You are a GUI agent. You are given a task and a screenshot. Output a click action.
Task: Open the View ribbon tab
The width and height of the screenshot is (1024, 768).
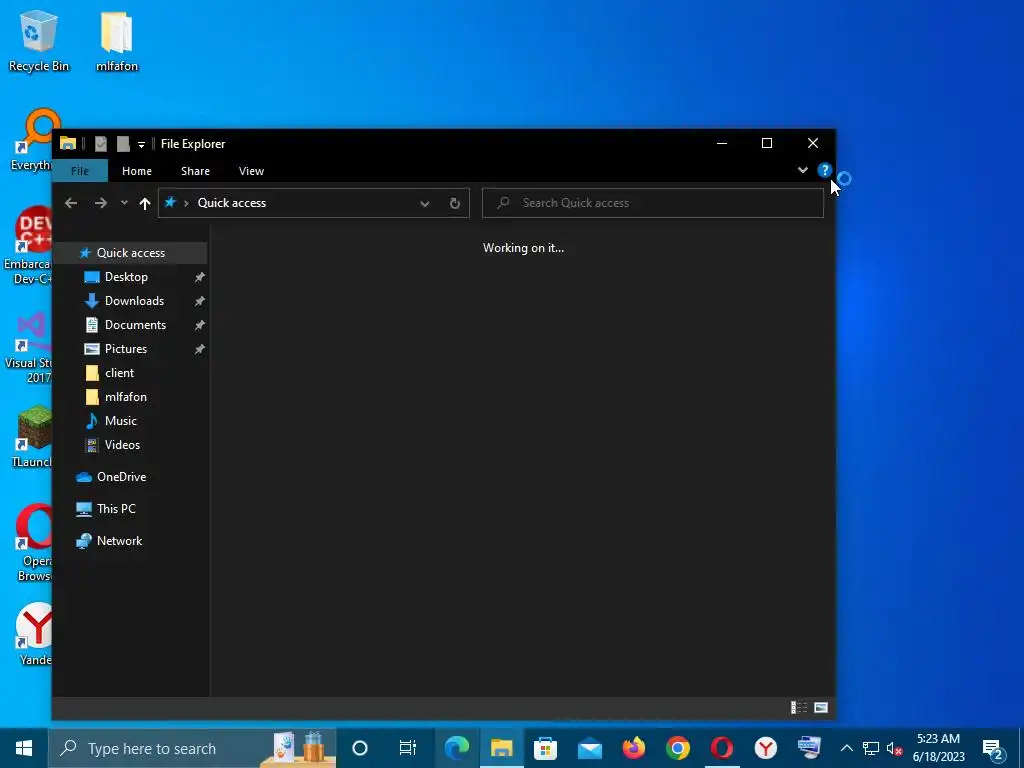pyautogui.click(x=251, y=171)
